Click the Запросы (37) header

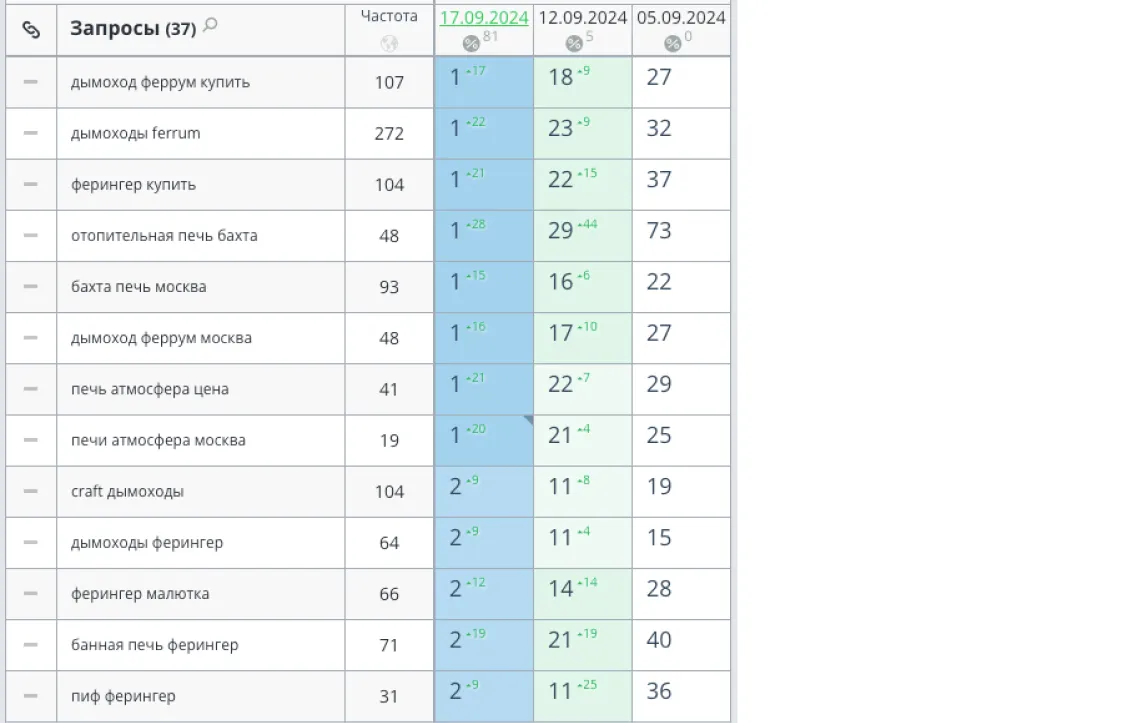[133, 29]
